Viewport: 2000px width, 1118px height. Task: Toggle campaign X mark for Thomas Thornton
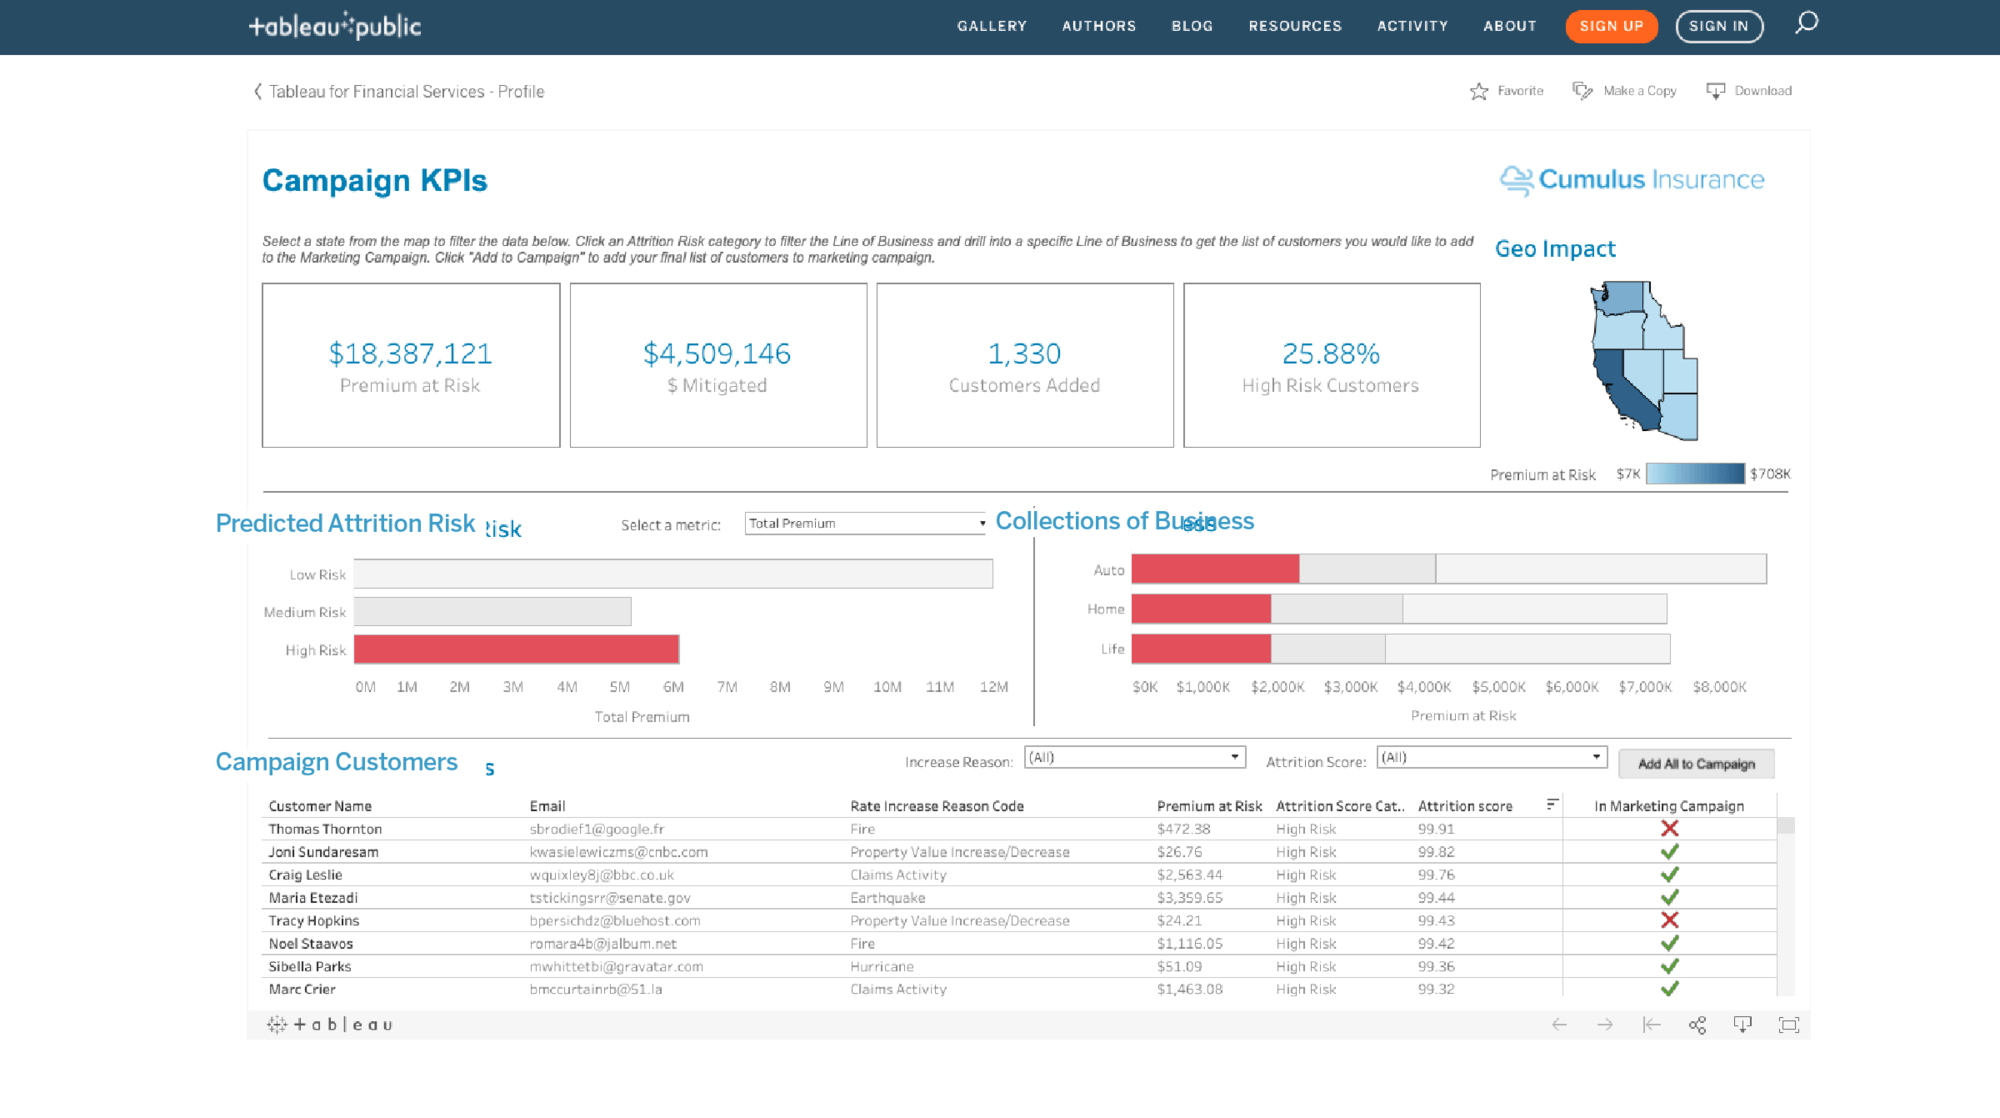(x=1669, y=829)
